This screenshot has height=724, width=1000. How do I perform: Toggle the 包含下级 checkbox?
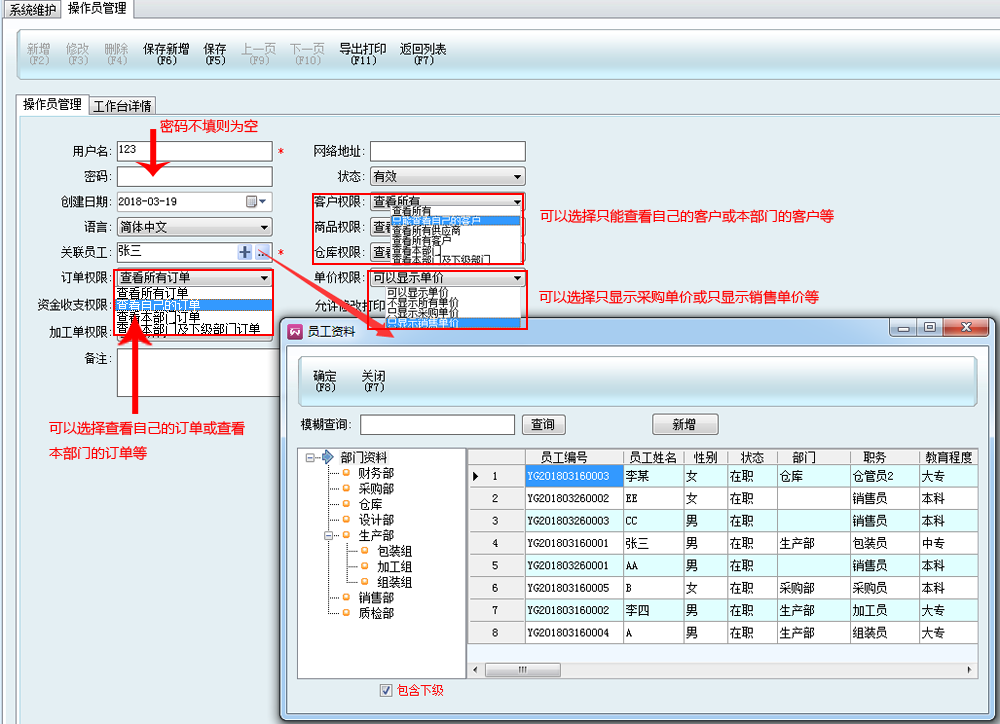pyautogui.click(x=386, y=690)
